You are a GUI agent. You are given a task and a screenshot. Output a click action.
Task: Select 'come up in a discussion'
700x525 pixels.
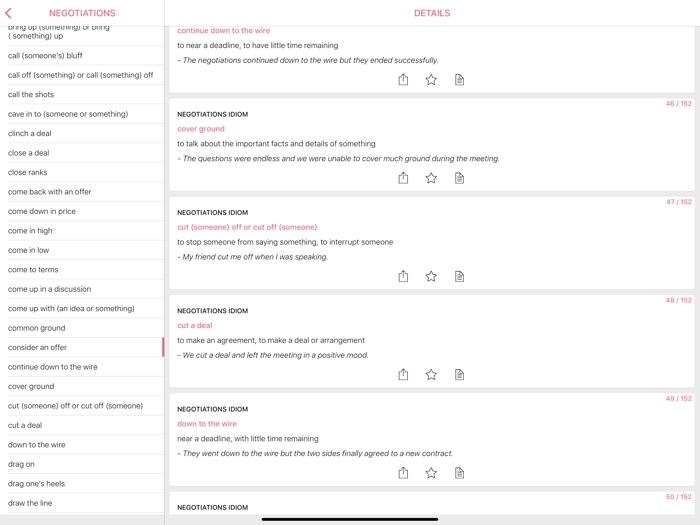pyautogui.click(x=82, y=289)
